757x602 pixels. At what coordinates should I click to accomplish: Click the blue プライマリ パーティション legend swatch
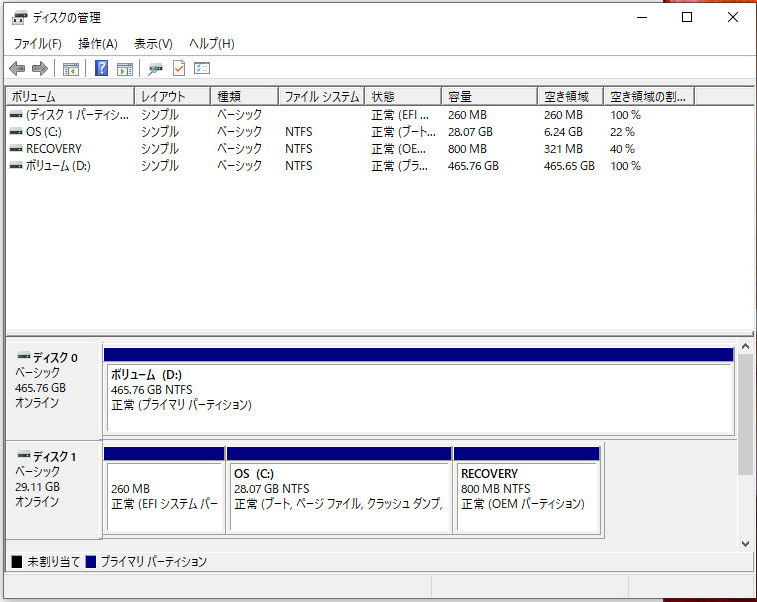pos(91,561)
